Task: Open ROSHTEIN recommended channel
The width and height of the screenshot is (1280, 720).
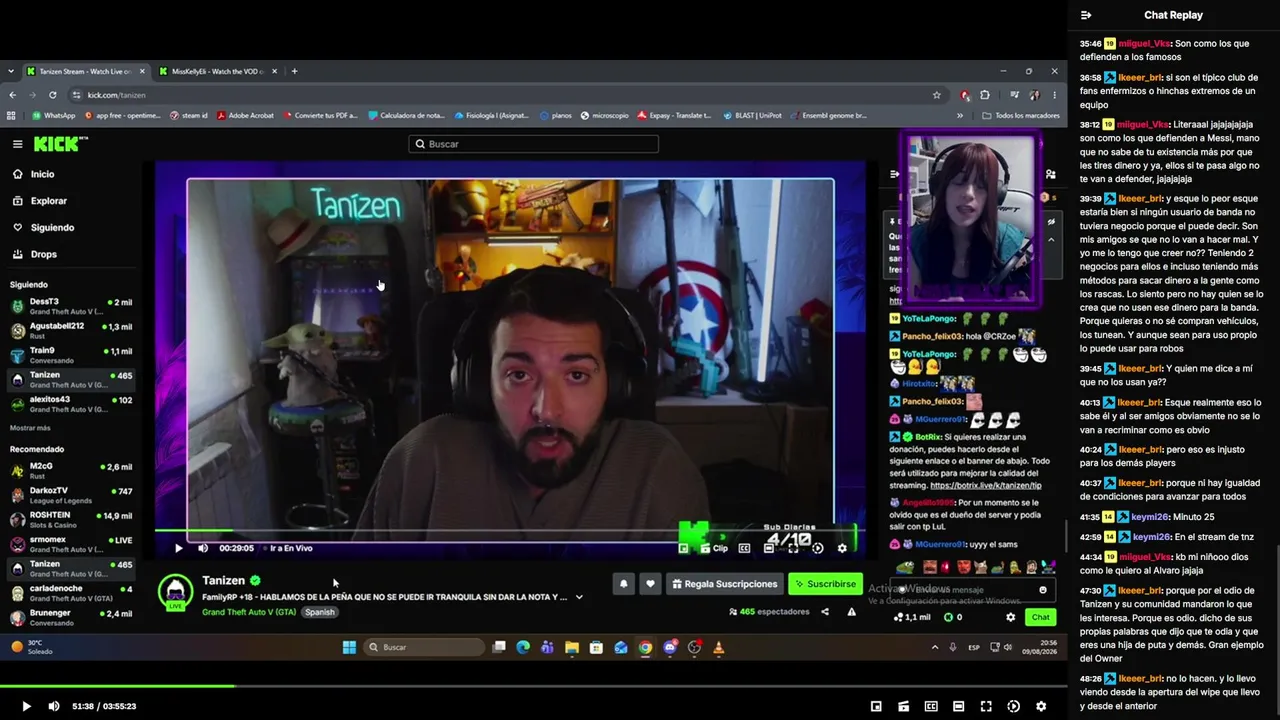Action: point(71,520)
